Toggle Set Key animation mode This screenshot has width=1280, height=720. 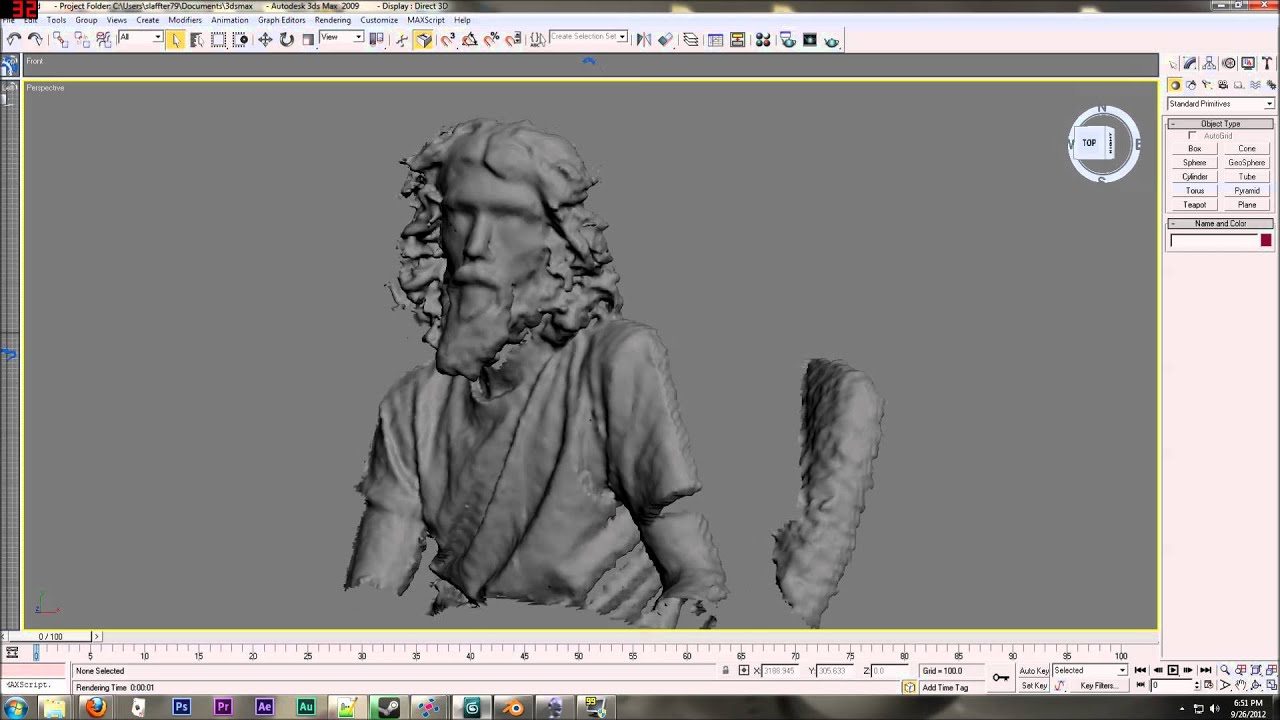click(x=1034, y=686)
